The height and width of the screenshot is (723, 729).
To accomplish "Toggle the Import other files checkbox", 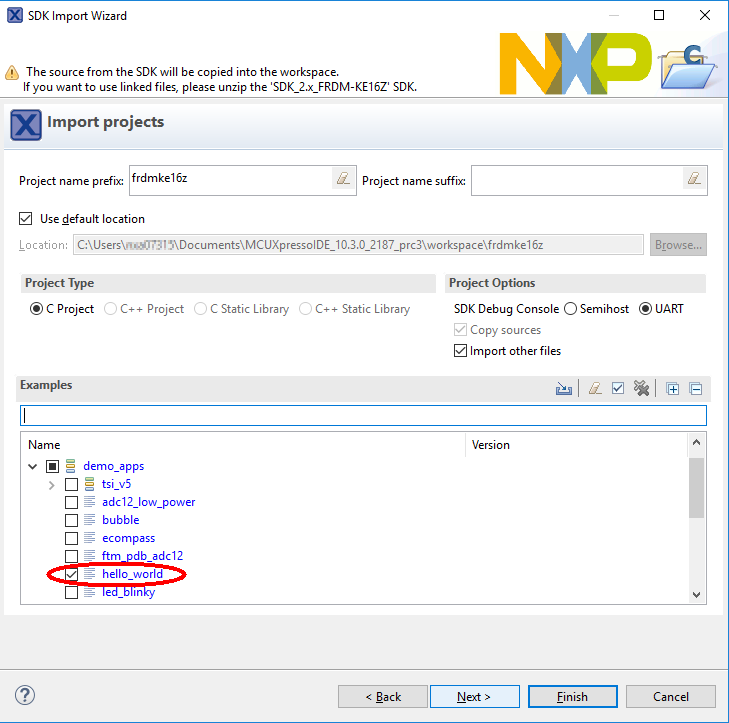I will coord(461,351).
